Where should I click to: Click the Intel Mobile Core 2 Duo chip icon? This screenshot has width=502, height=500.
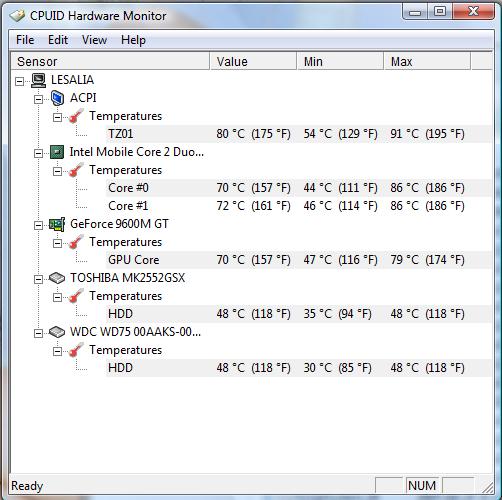point(57,152)
